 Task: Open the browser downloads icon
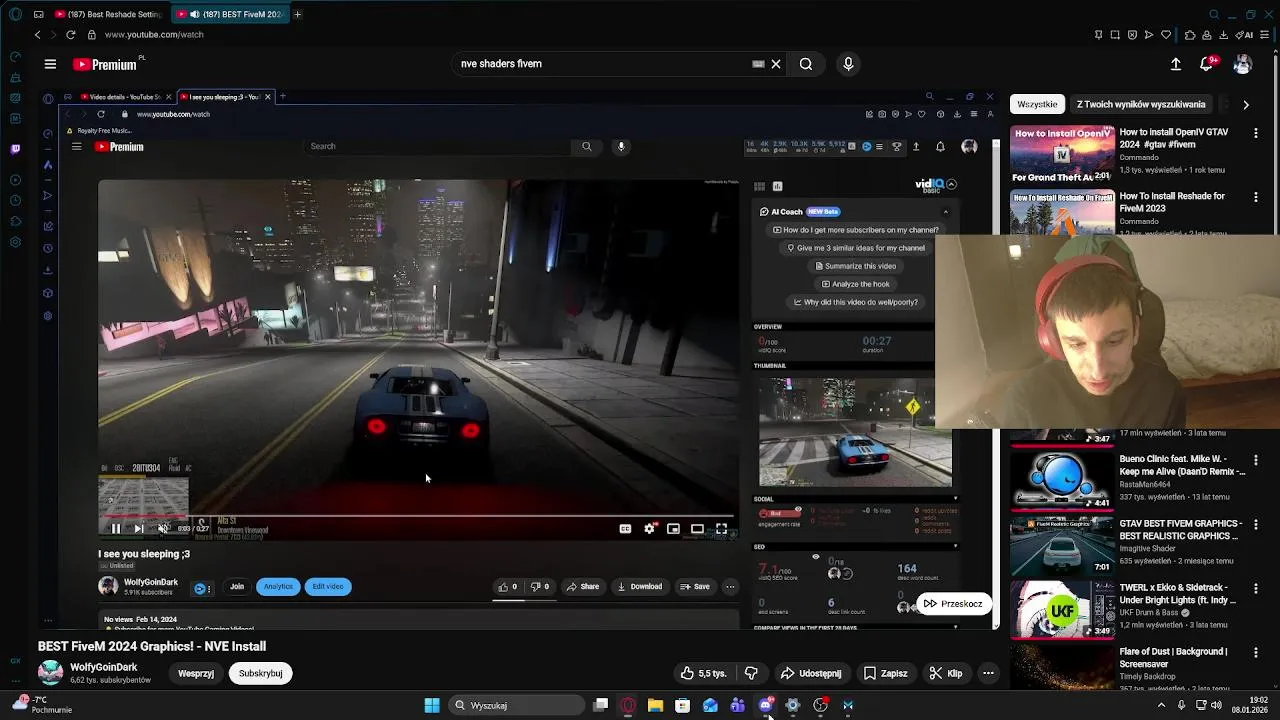pyautogui.click(x=1223, y=35)
